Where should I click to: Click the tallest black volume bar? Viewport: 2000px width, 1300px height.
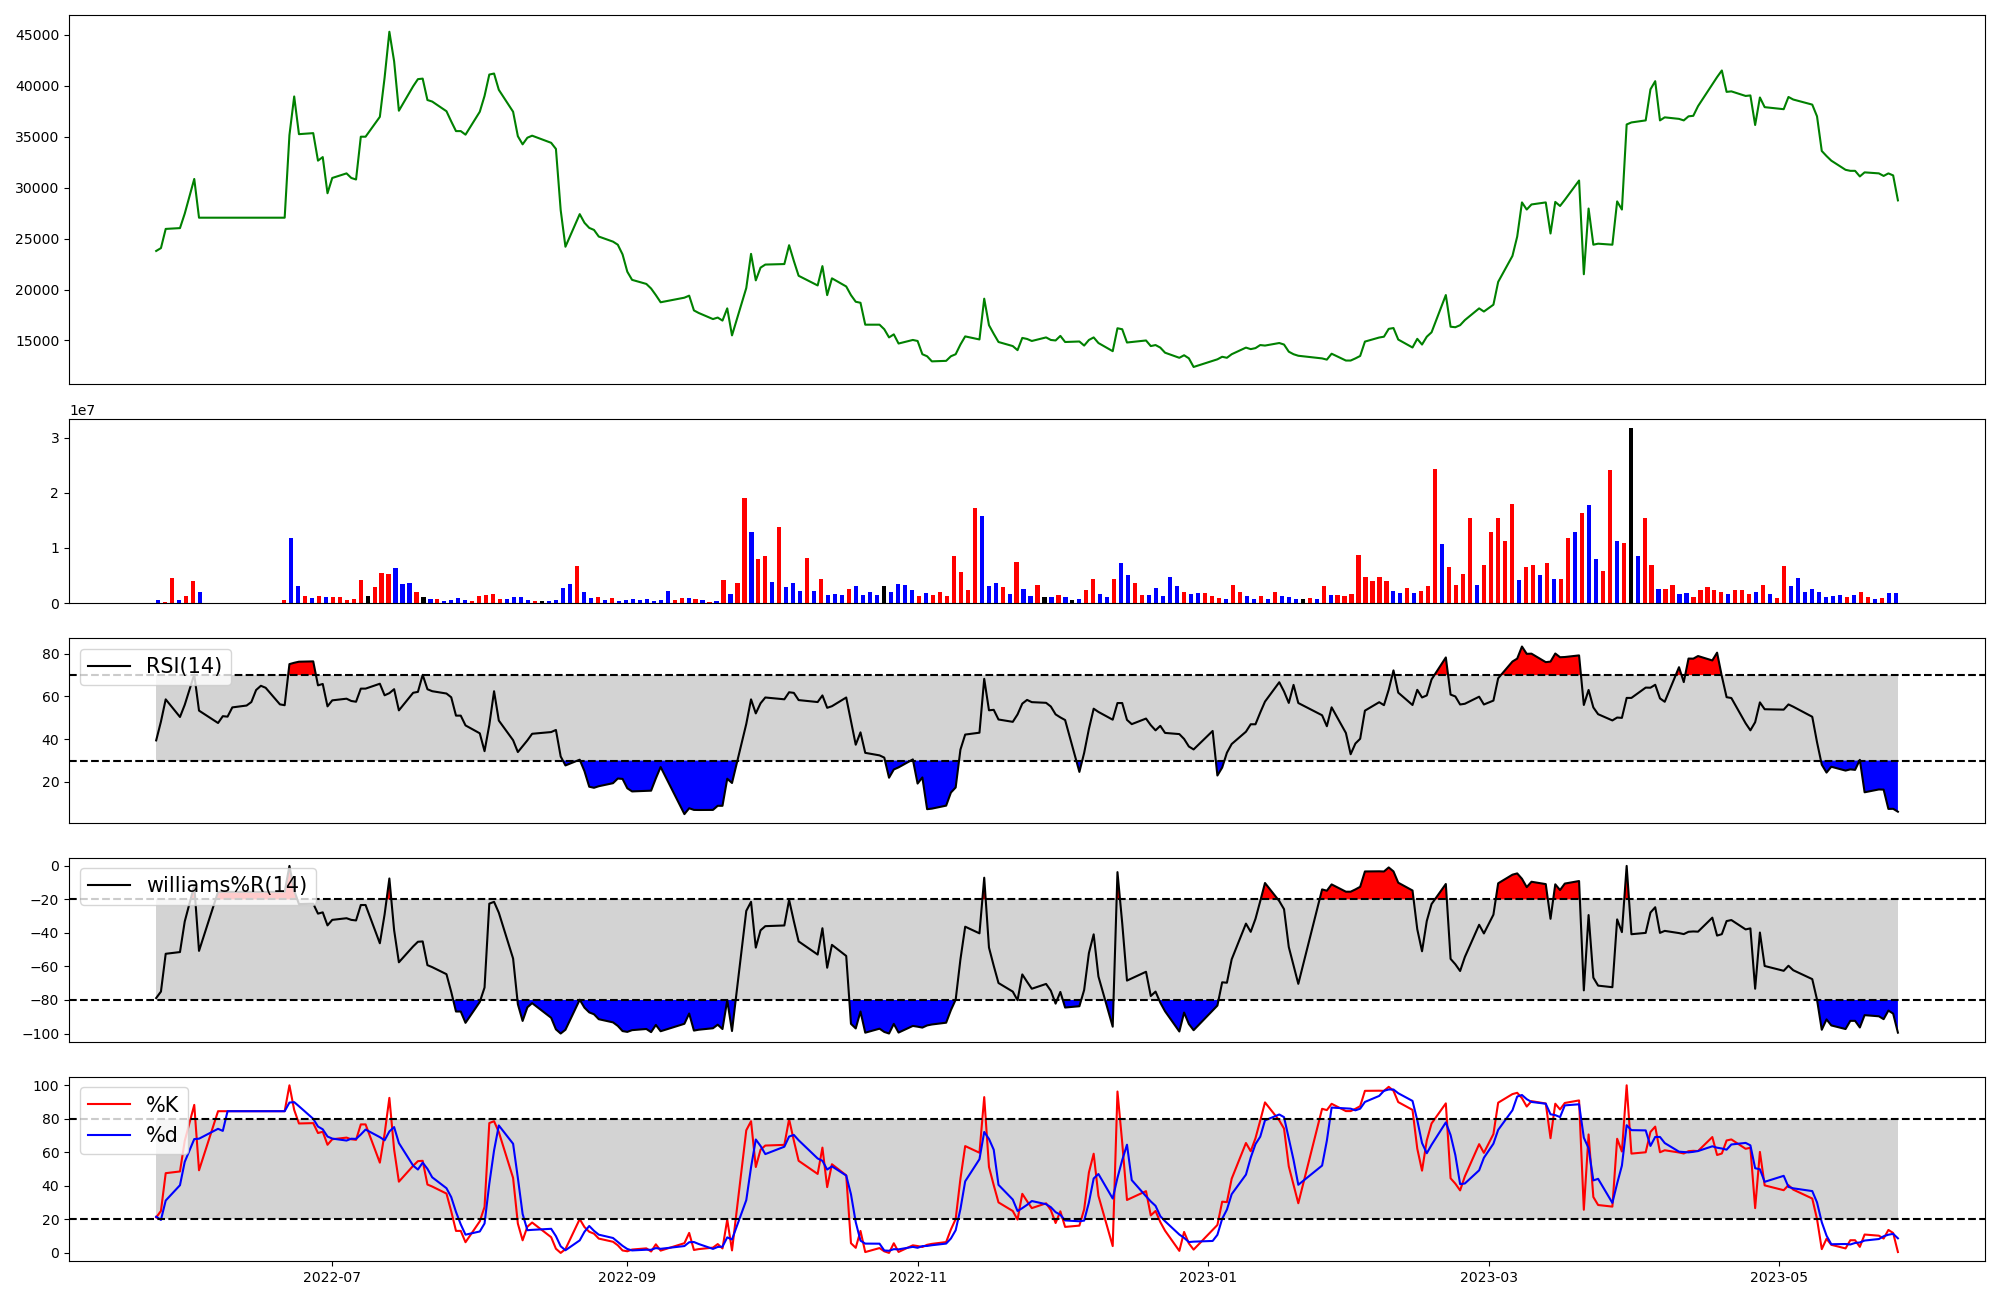1630,515
